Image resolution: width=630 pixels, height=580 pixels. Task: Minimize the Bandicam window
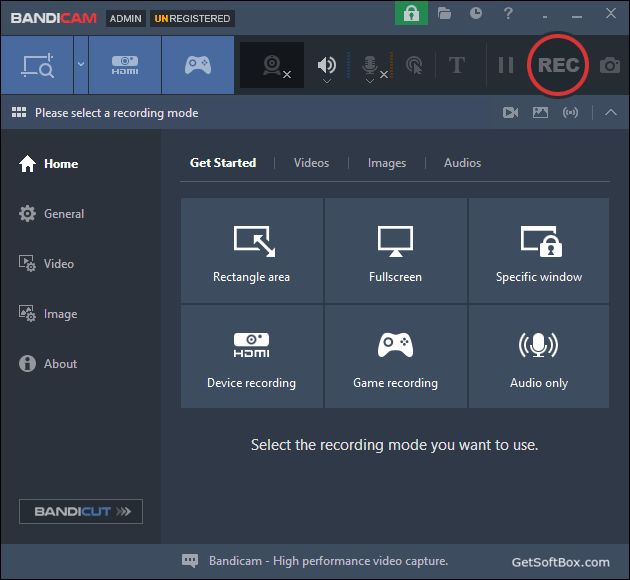[577, 14]
